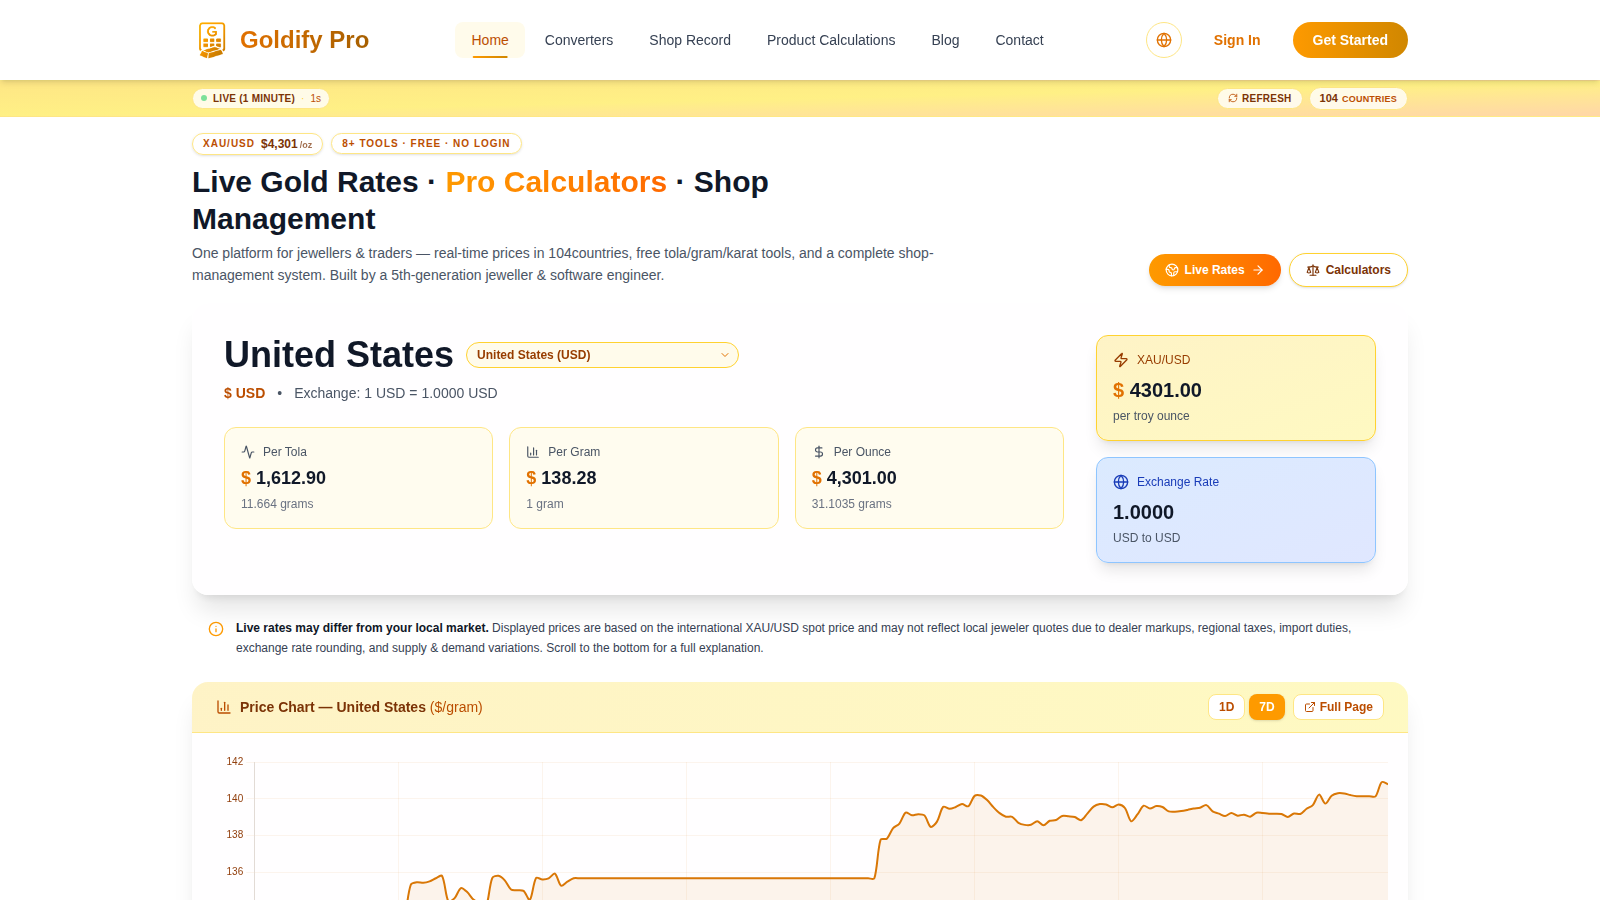Click the price chart line area
Image resolution: width=1600 pixels, height=900 pixels.
pos(821,832)
